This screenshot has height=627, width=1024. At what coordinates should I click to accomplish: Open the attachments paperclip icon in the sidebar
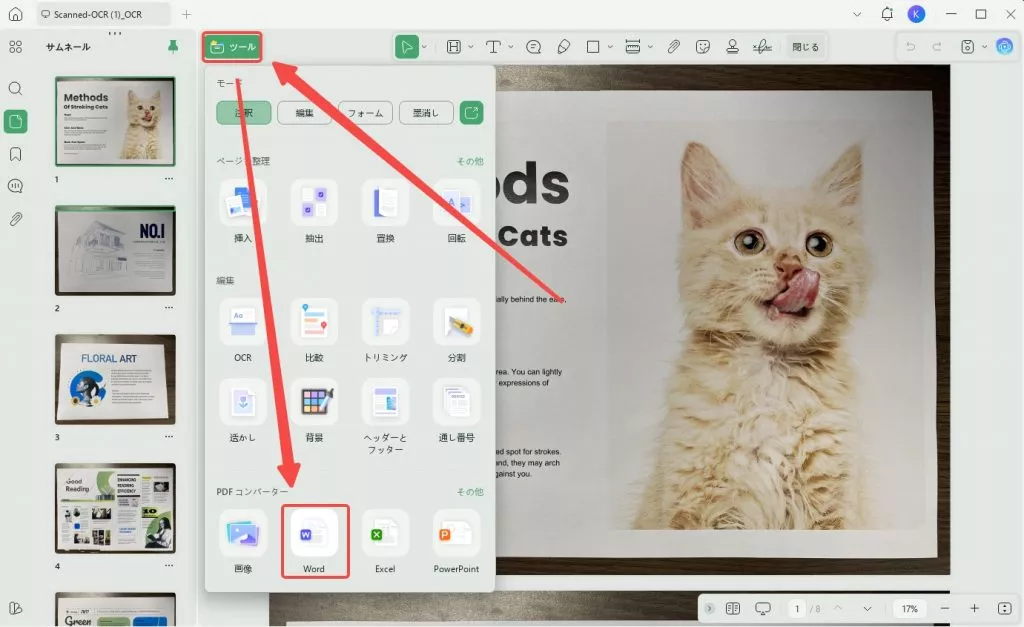tap(15, 219)
